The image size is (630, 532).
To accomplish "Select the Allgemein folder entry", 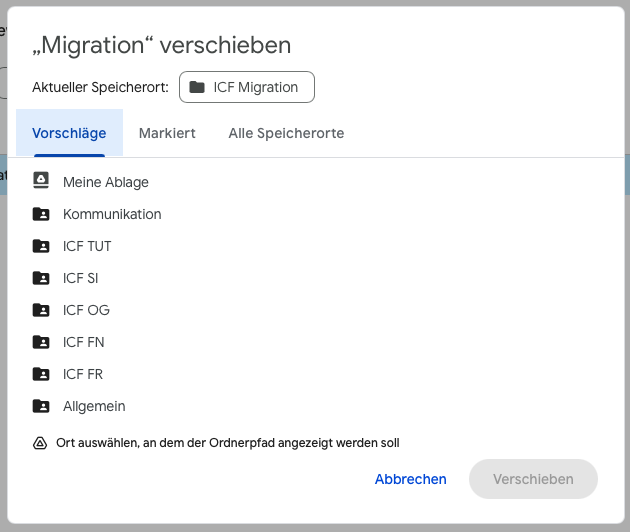I will click(94, 406).
